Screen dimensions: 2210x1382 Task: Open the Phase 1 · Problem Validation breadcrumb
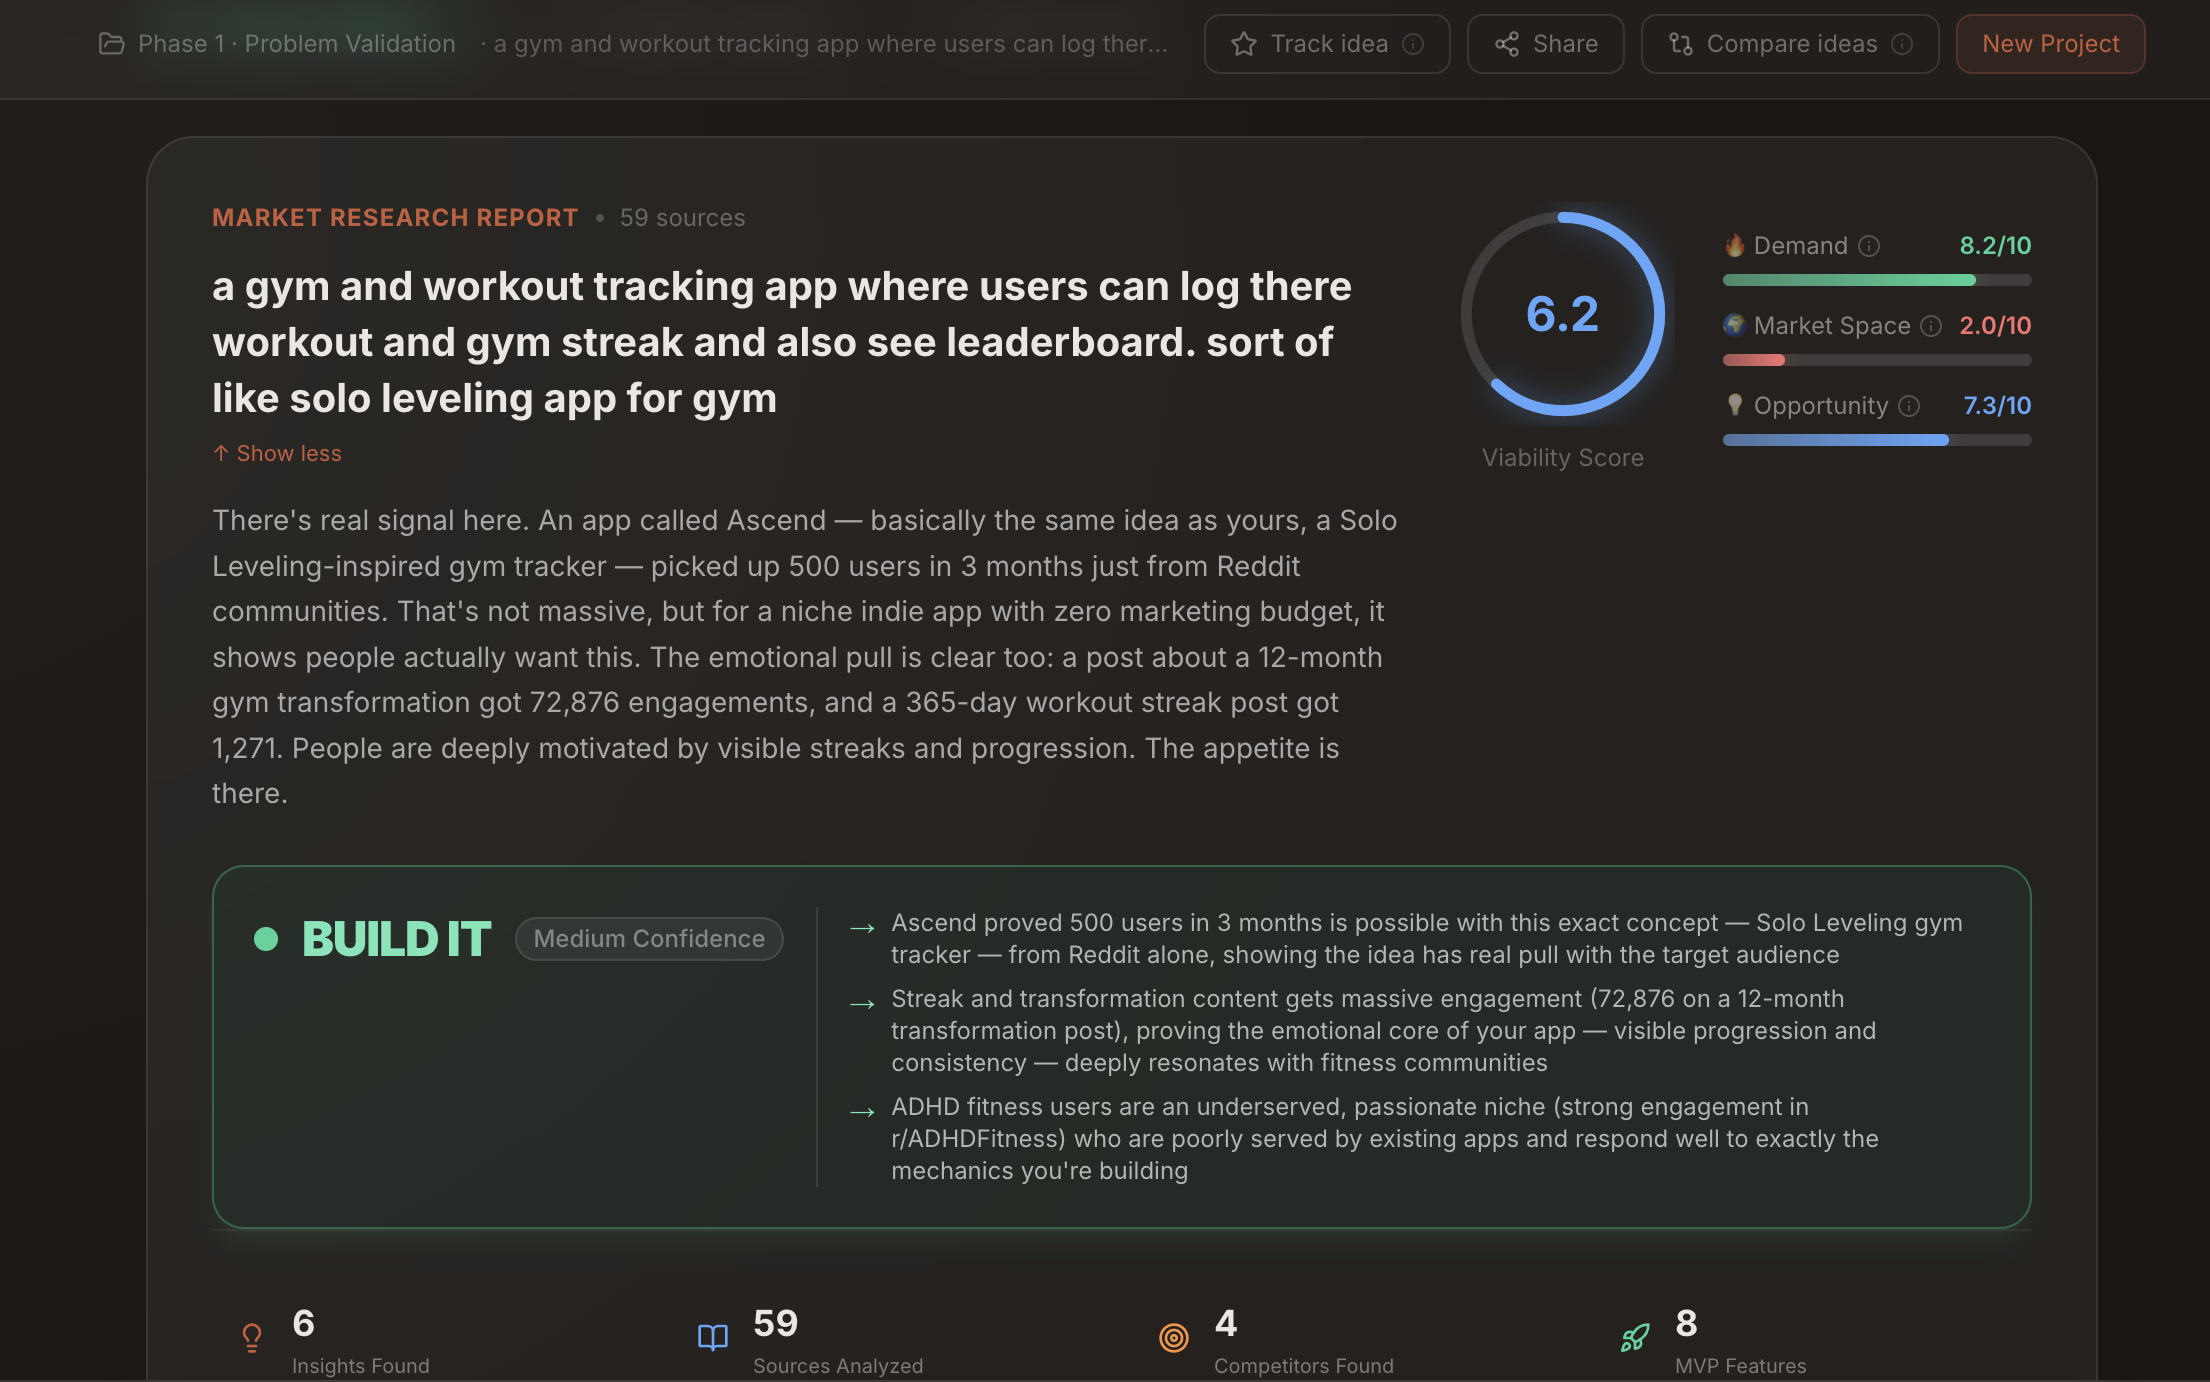[x=296, y=44]
